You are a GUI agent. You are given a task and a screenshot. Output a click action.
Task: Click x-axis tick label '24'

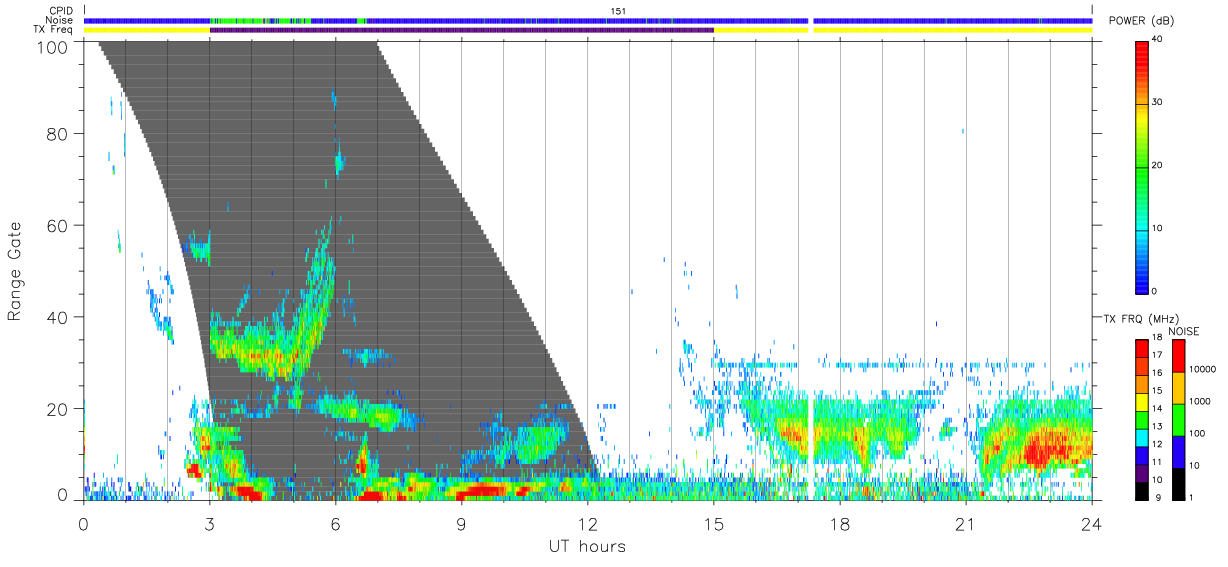pos(1091,523)
